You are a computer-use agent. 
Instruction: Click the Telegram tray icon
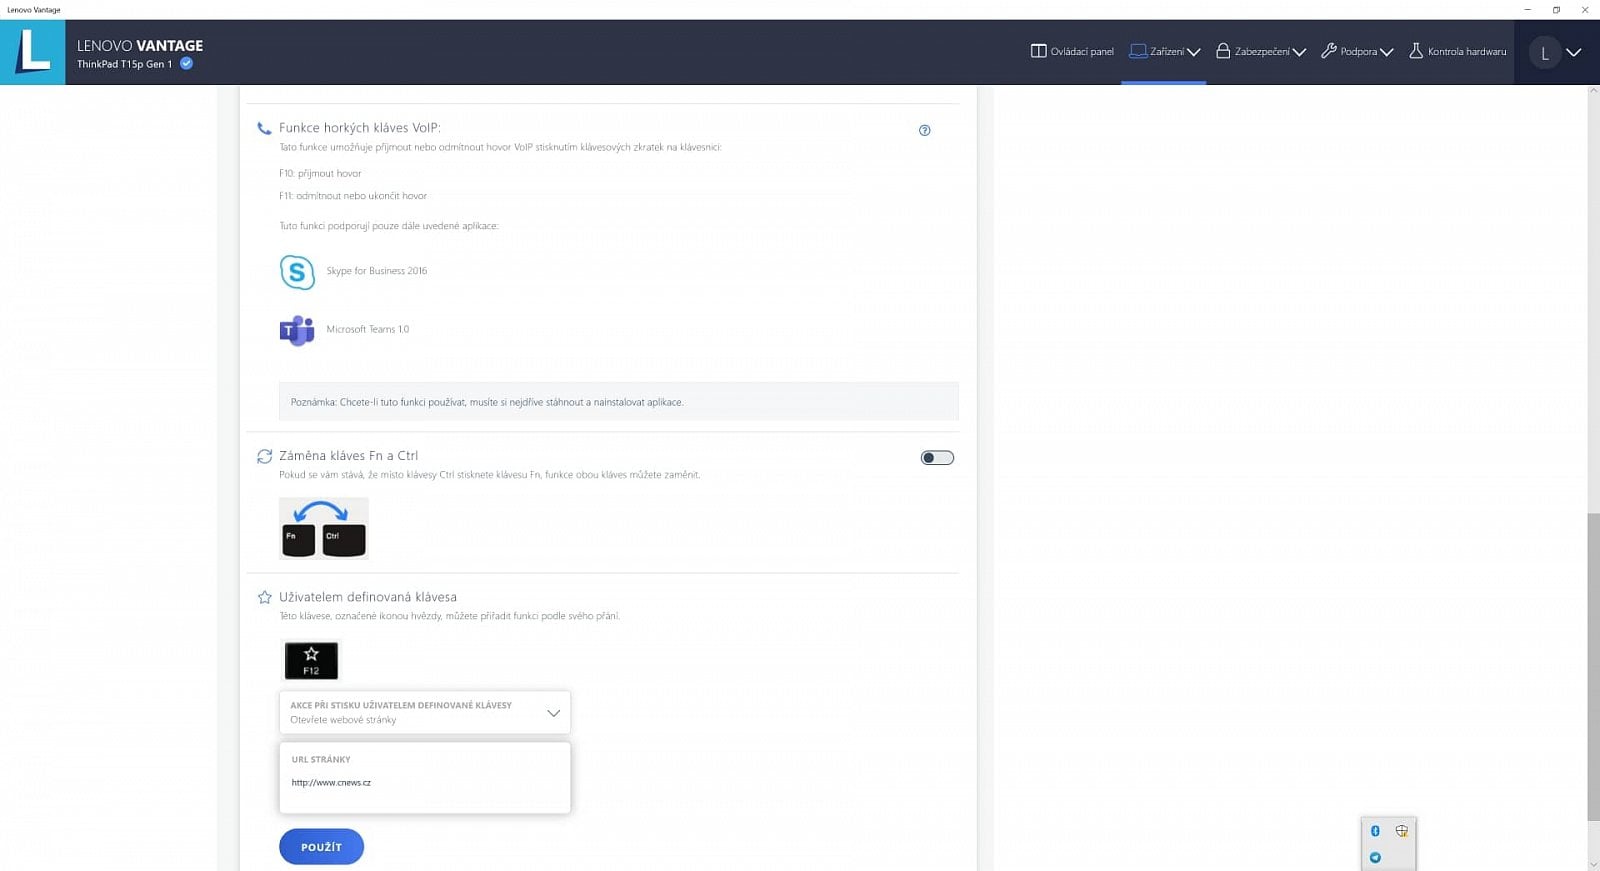[x=1375, y=857]
